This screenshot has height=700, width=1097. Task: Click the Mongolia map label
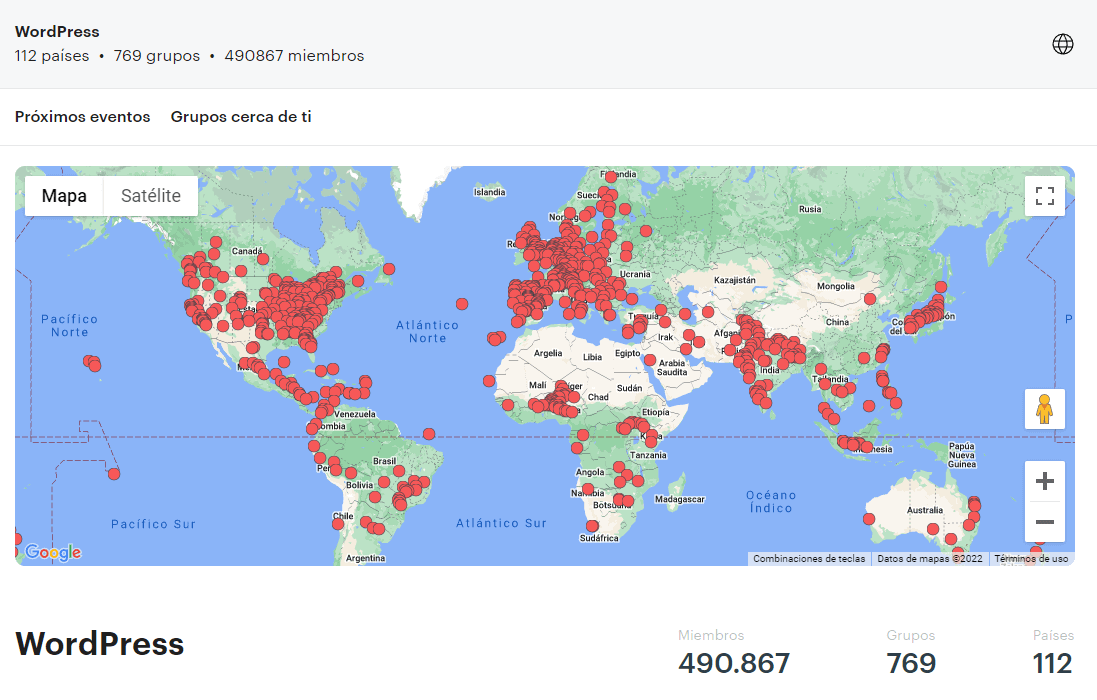pos(836,286)
